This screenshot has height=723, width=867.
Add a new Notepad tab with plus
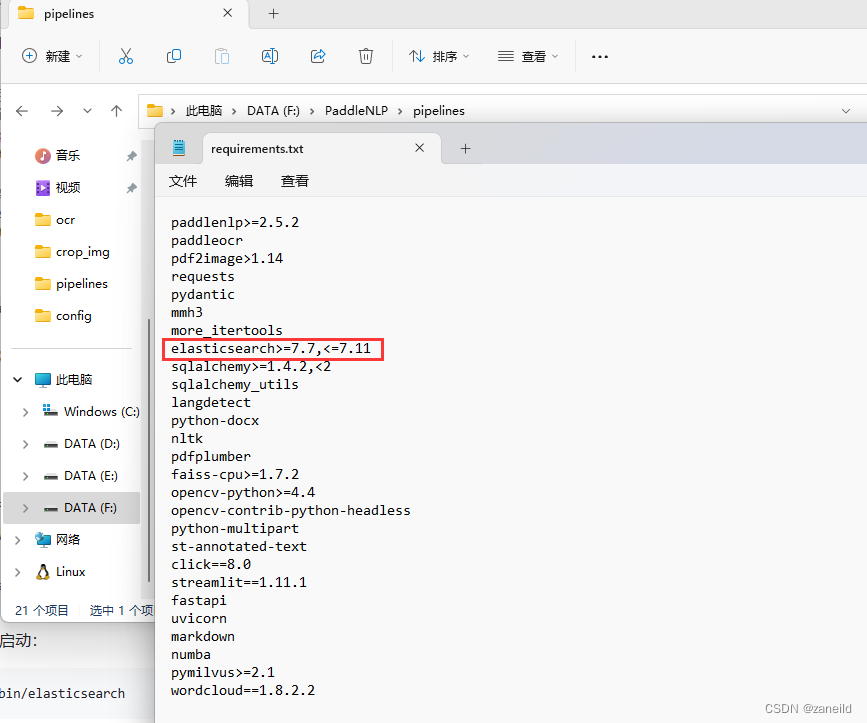tap(466, 149)
